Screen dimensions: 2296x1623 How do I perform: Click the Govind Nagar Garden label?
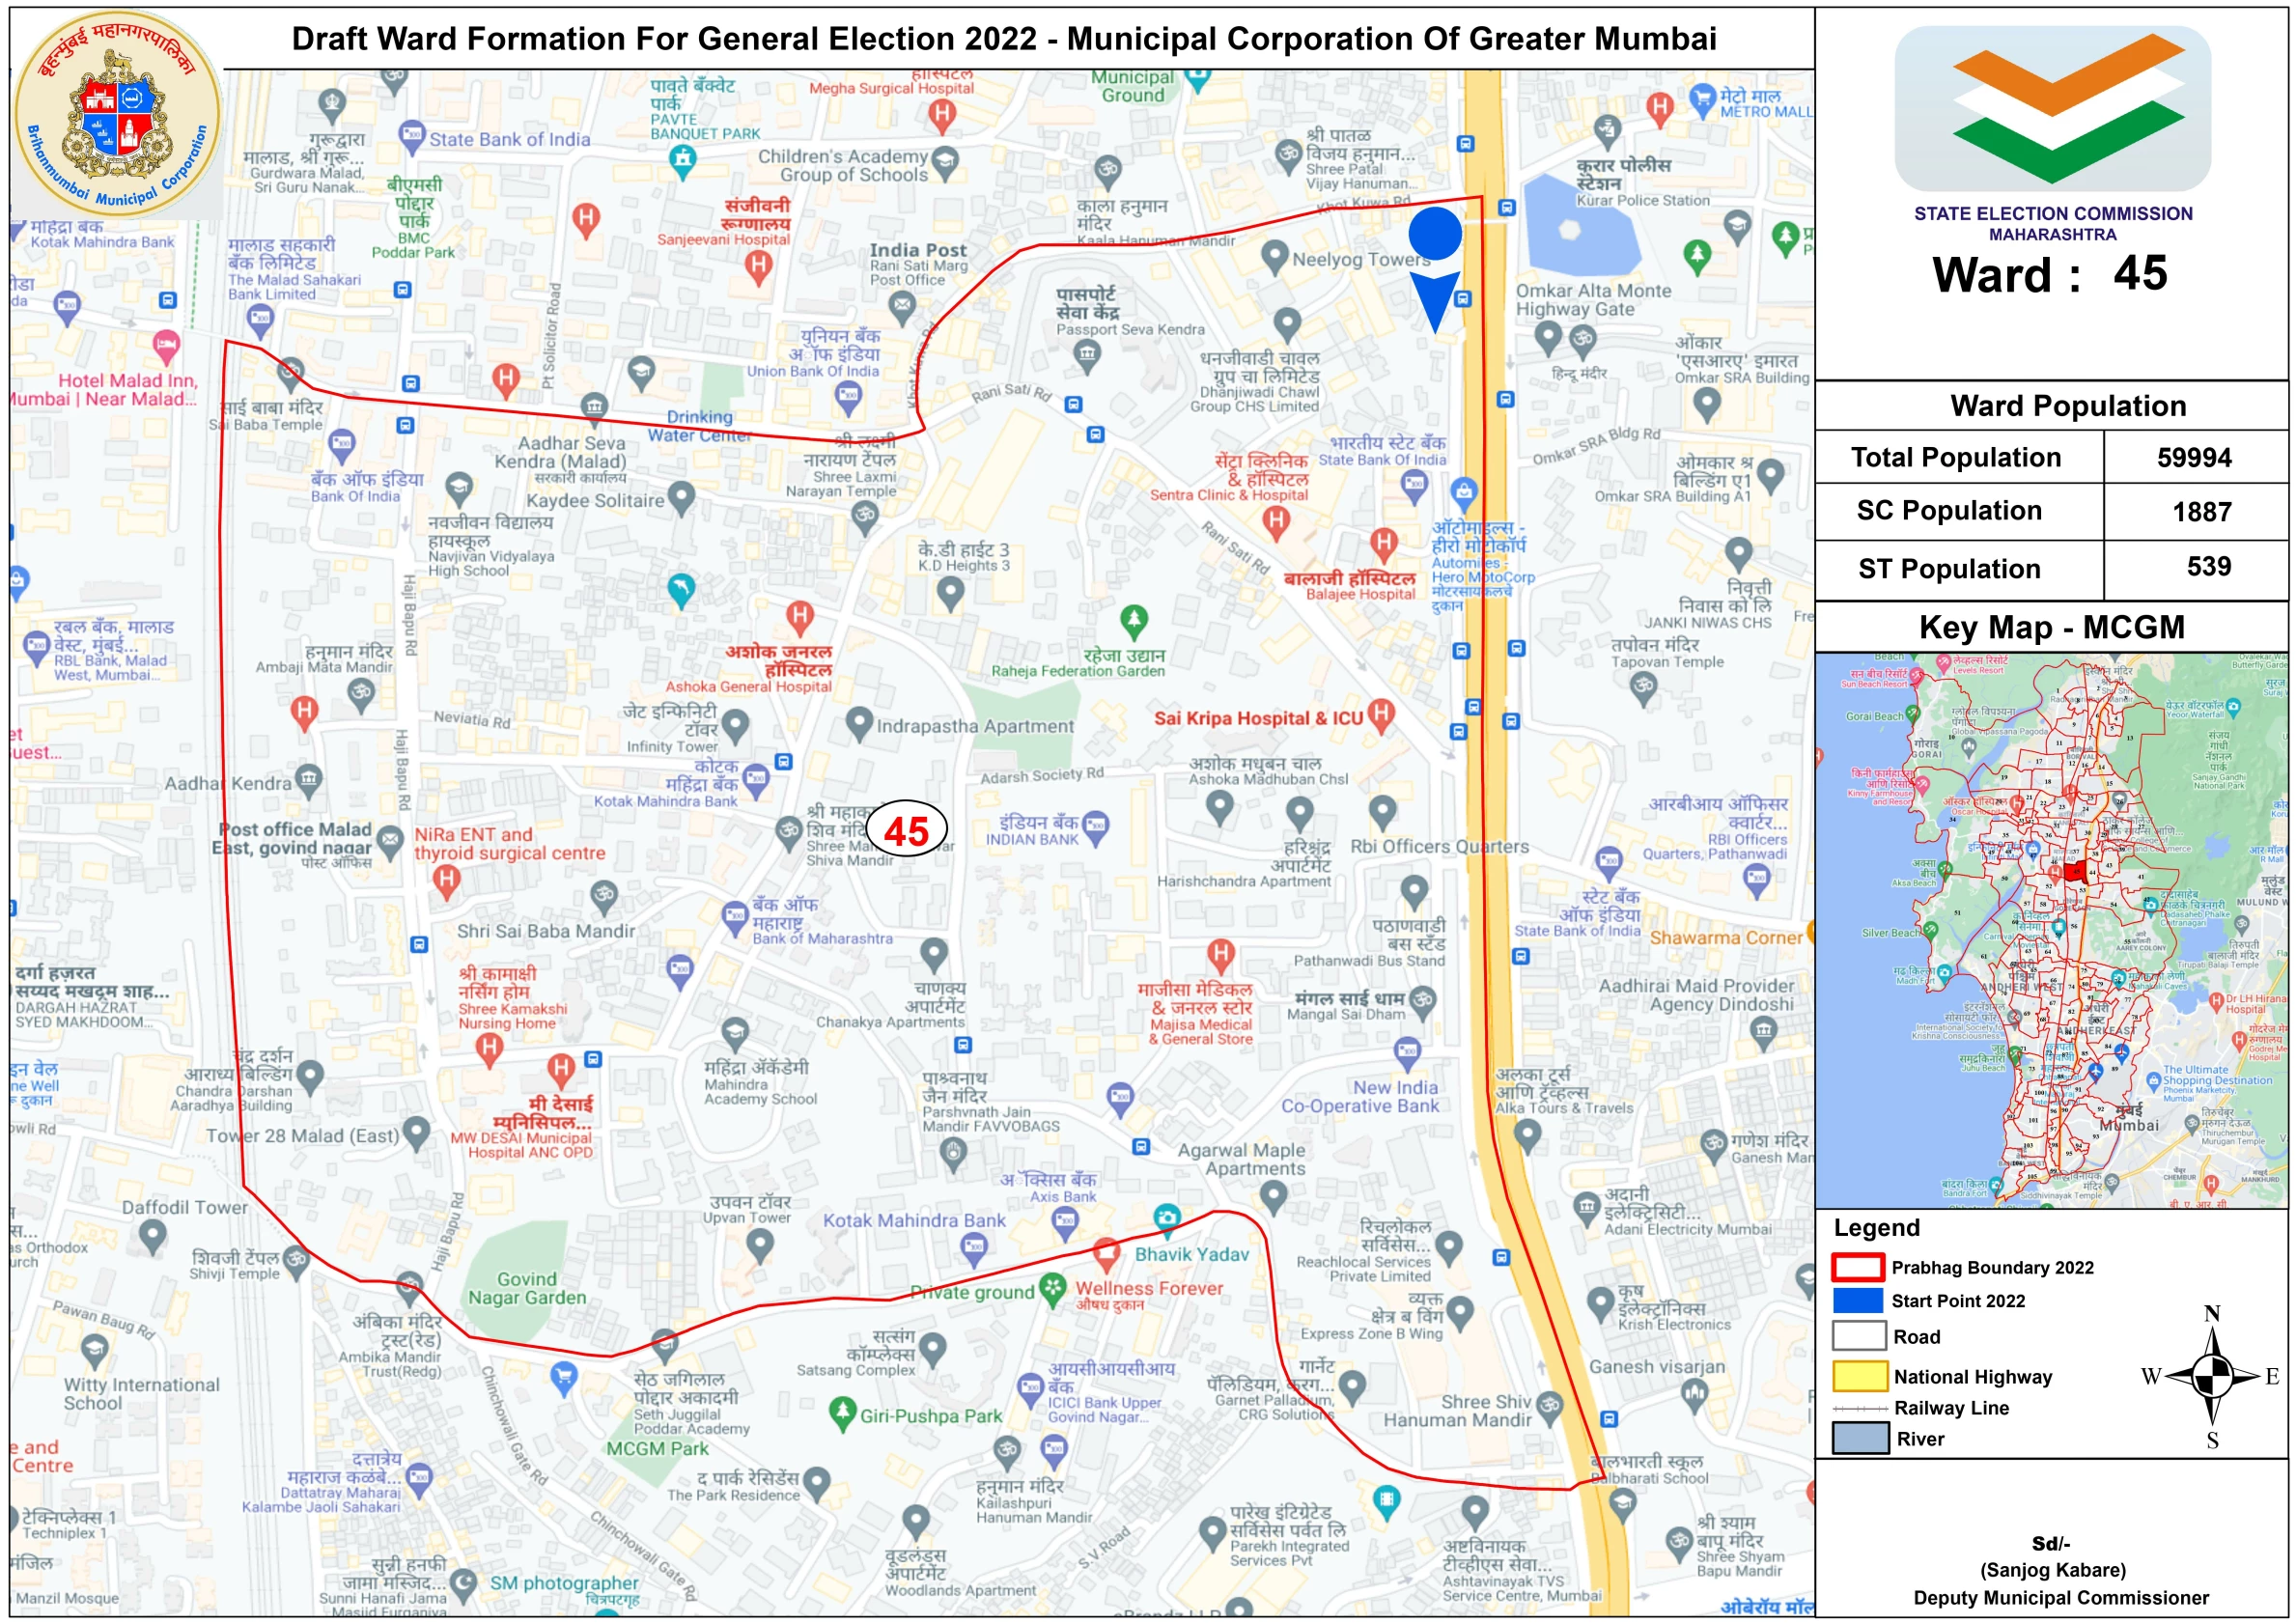click(527, 1288)
